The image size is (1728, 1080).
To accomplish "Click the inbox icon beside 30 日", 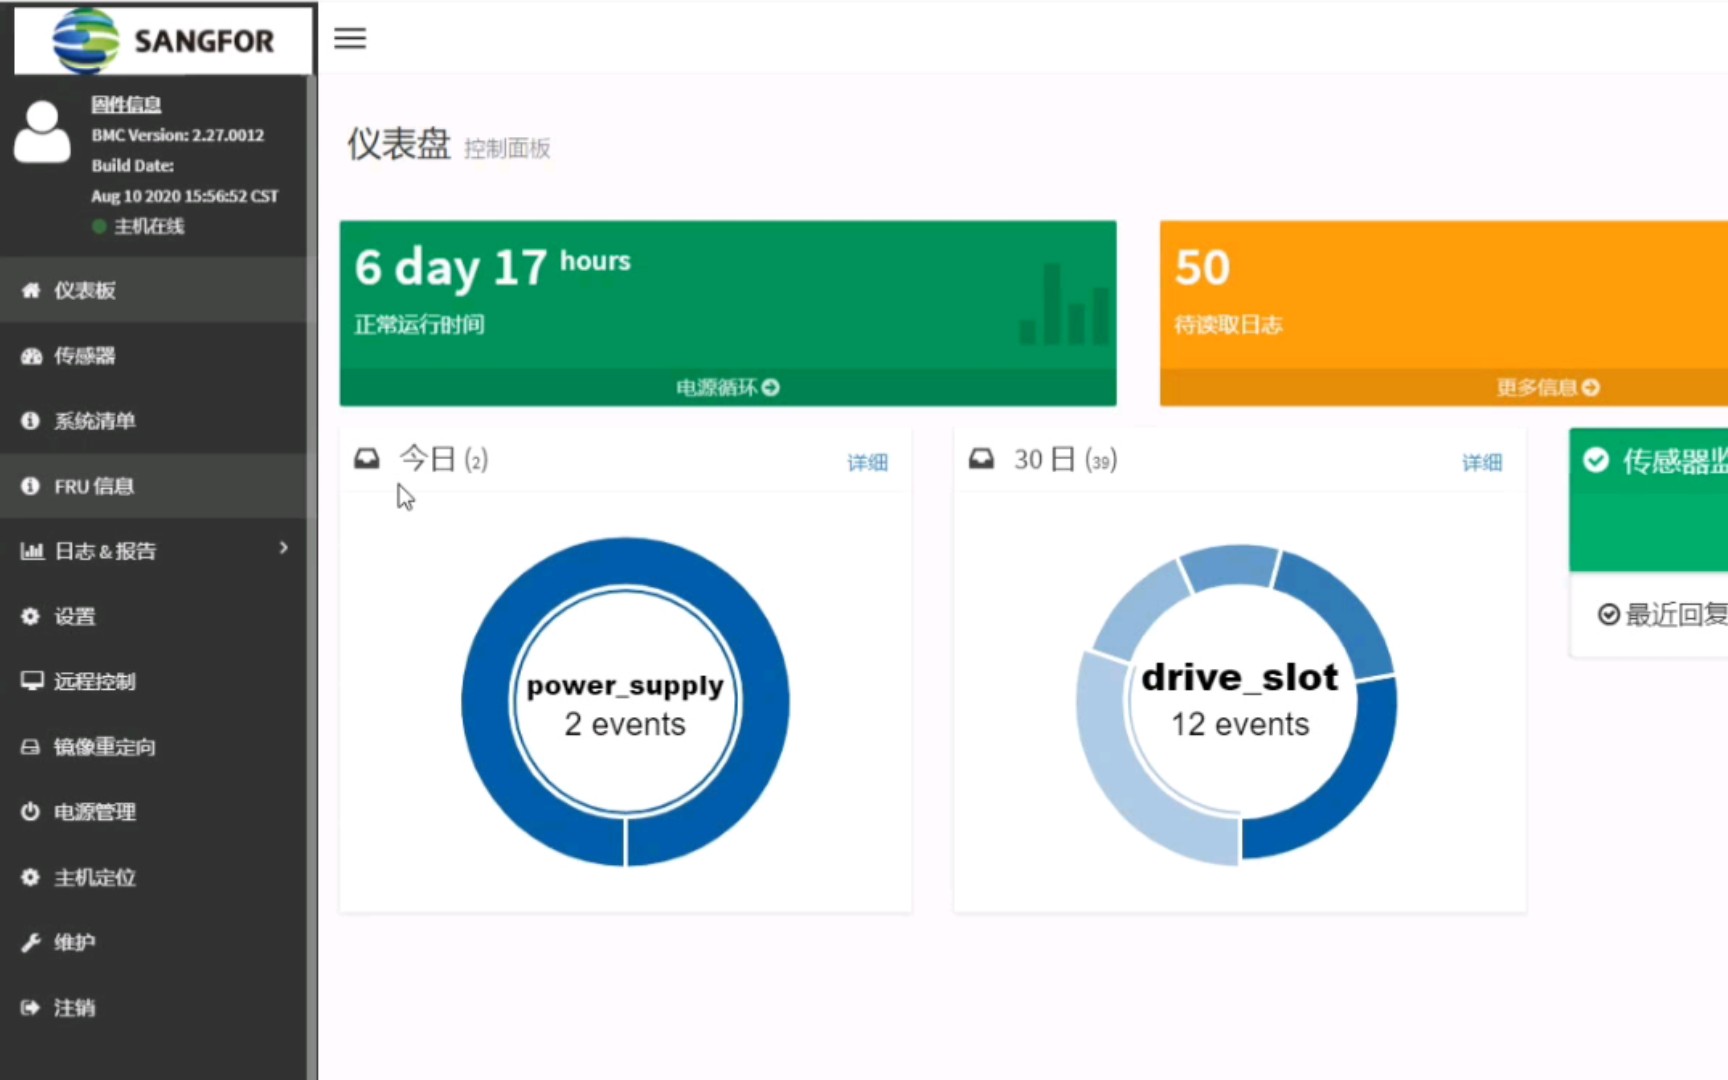I will (982, 459).
